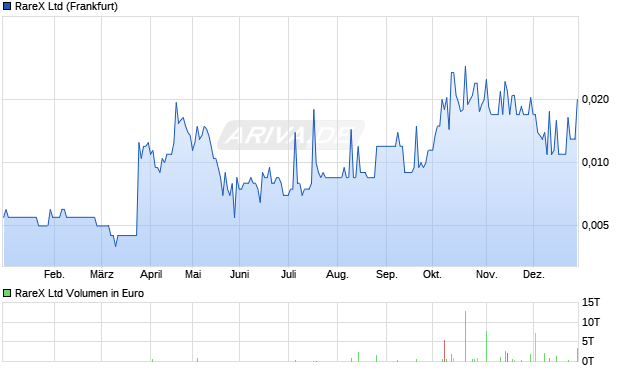Click the 15T volume axis value
The width and height of the screenshot is (620, 371).
tap(591, 303)
